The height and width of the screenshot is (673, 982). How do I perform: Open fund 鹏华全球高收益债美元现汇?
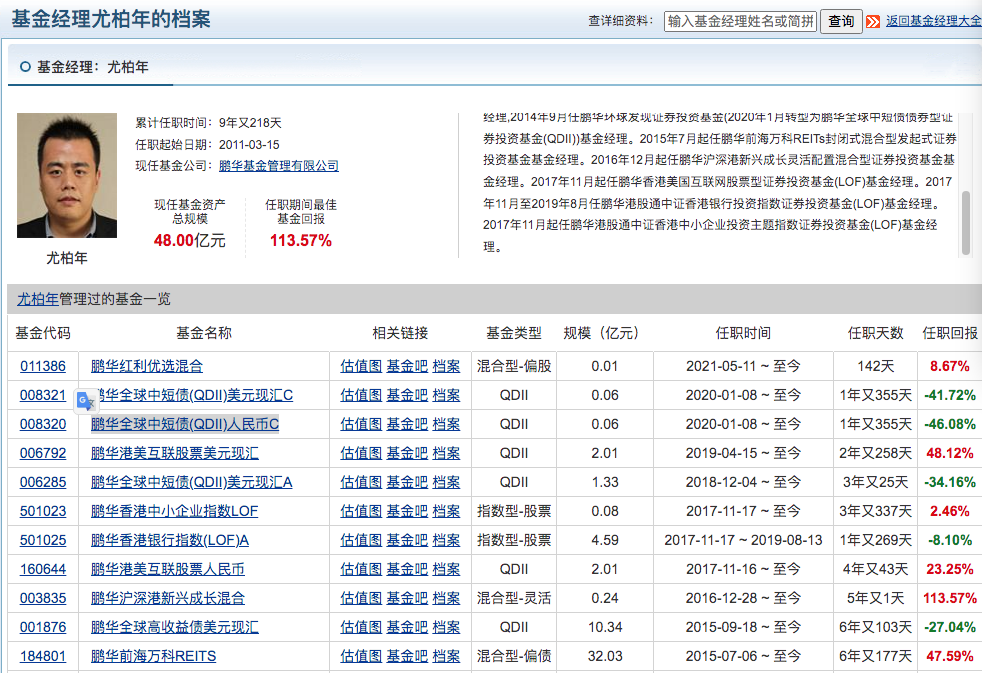[x=175, y=627]
